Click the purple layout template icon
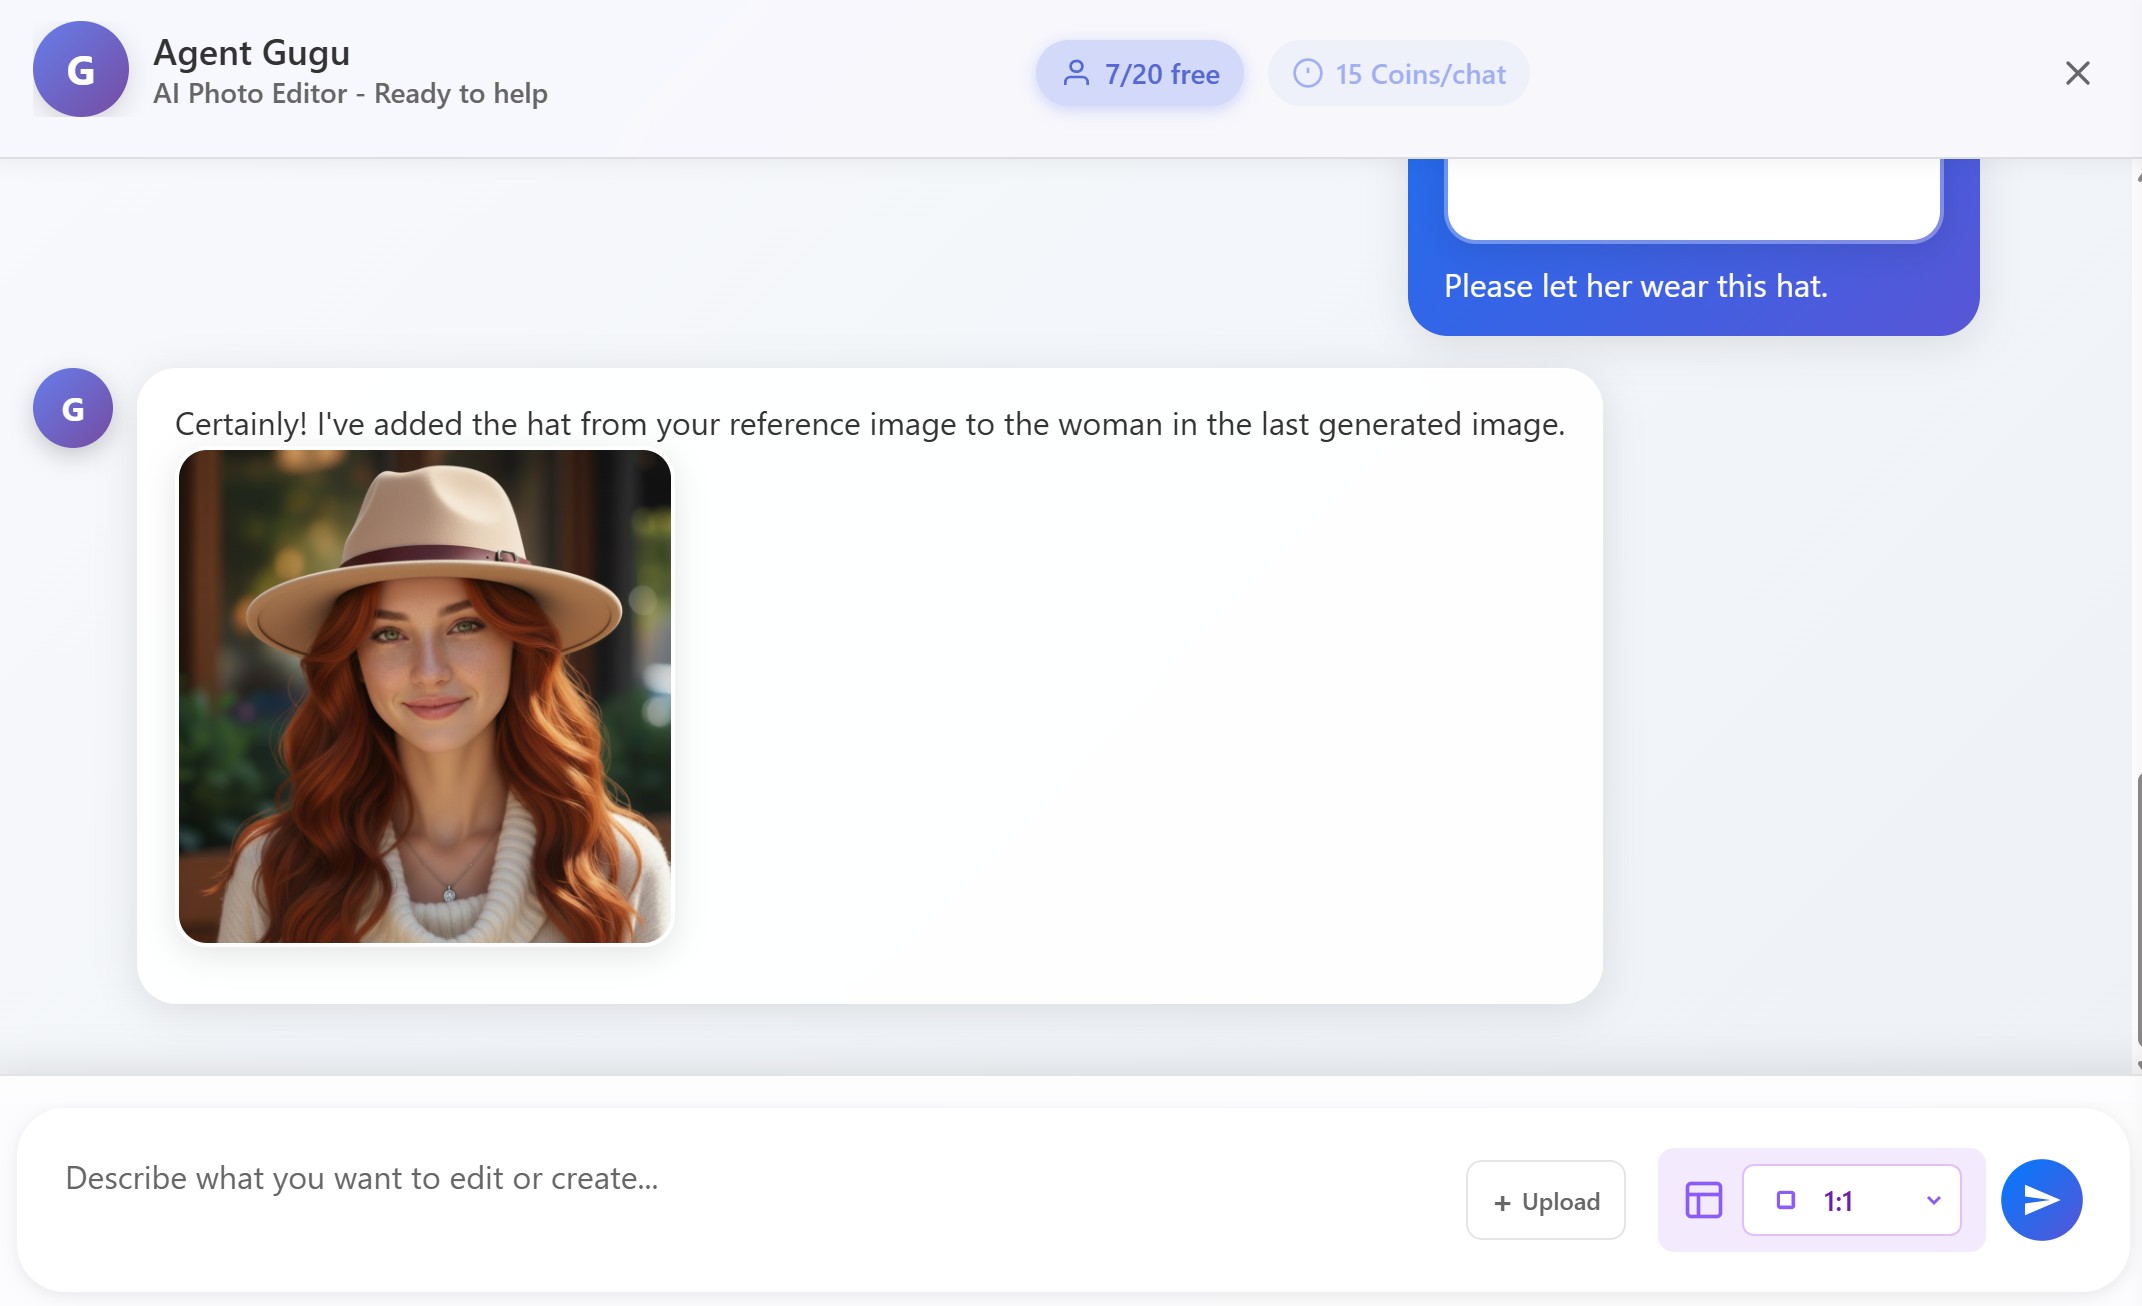Image resolution: width=2142 pixels, height=1306 pixels. (x=1703, y=1199)
